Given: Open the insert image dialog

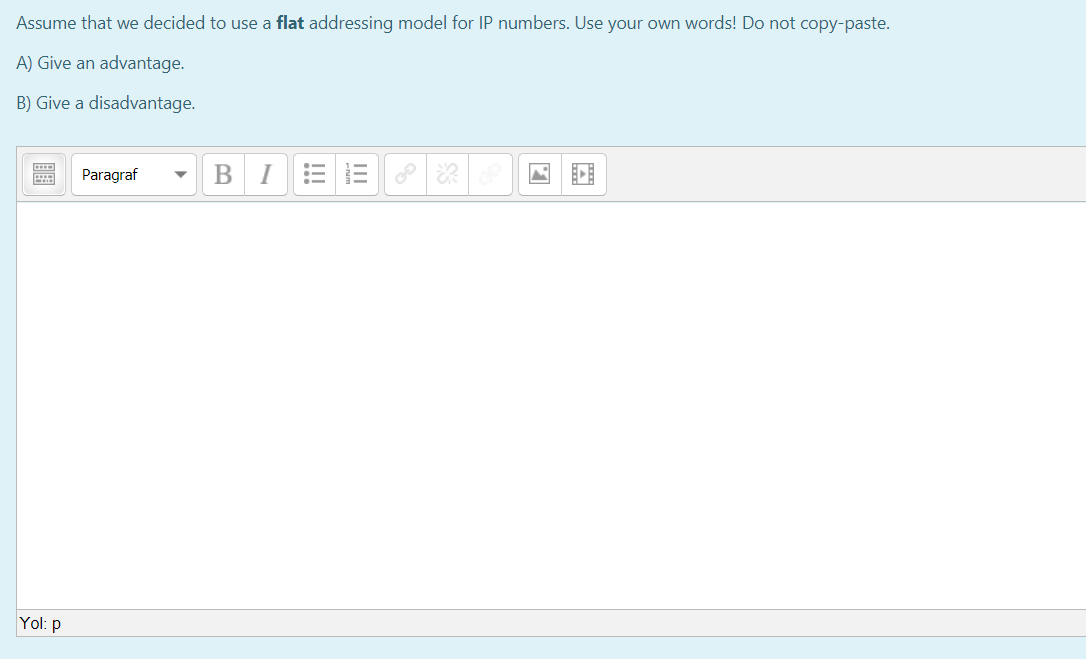Looking at the screenshot, I should [539, 174].
